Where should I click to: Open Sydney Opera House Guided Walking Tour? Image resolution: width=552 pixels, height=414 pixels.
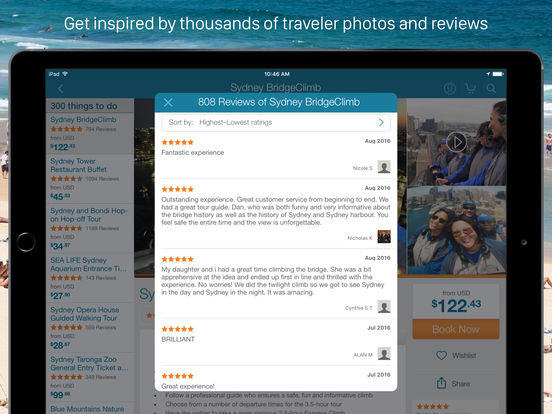tap(90, 328)
